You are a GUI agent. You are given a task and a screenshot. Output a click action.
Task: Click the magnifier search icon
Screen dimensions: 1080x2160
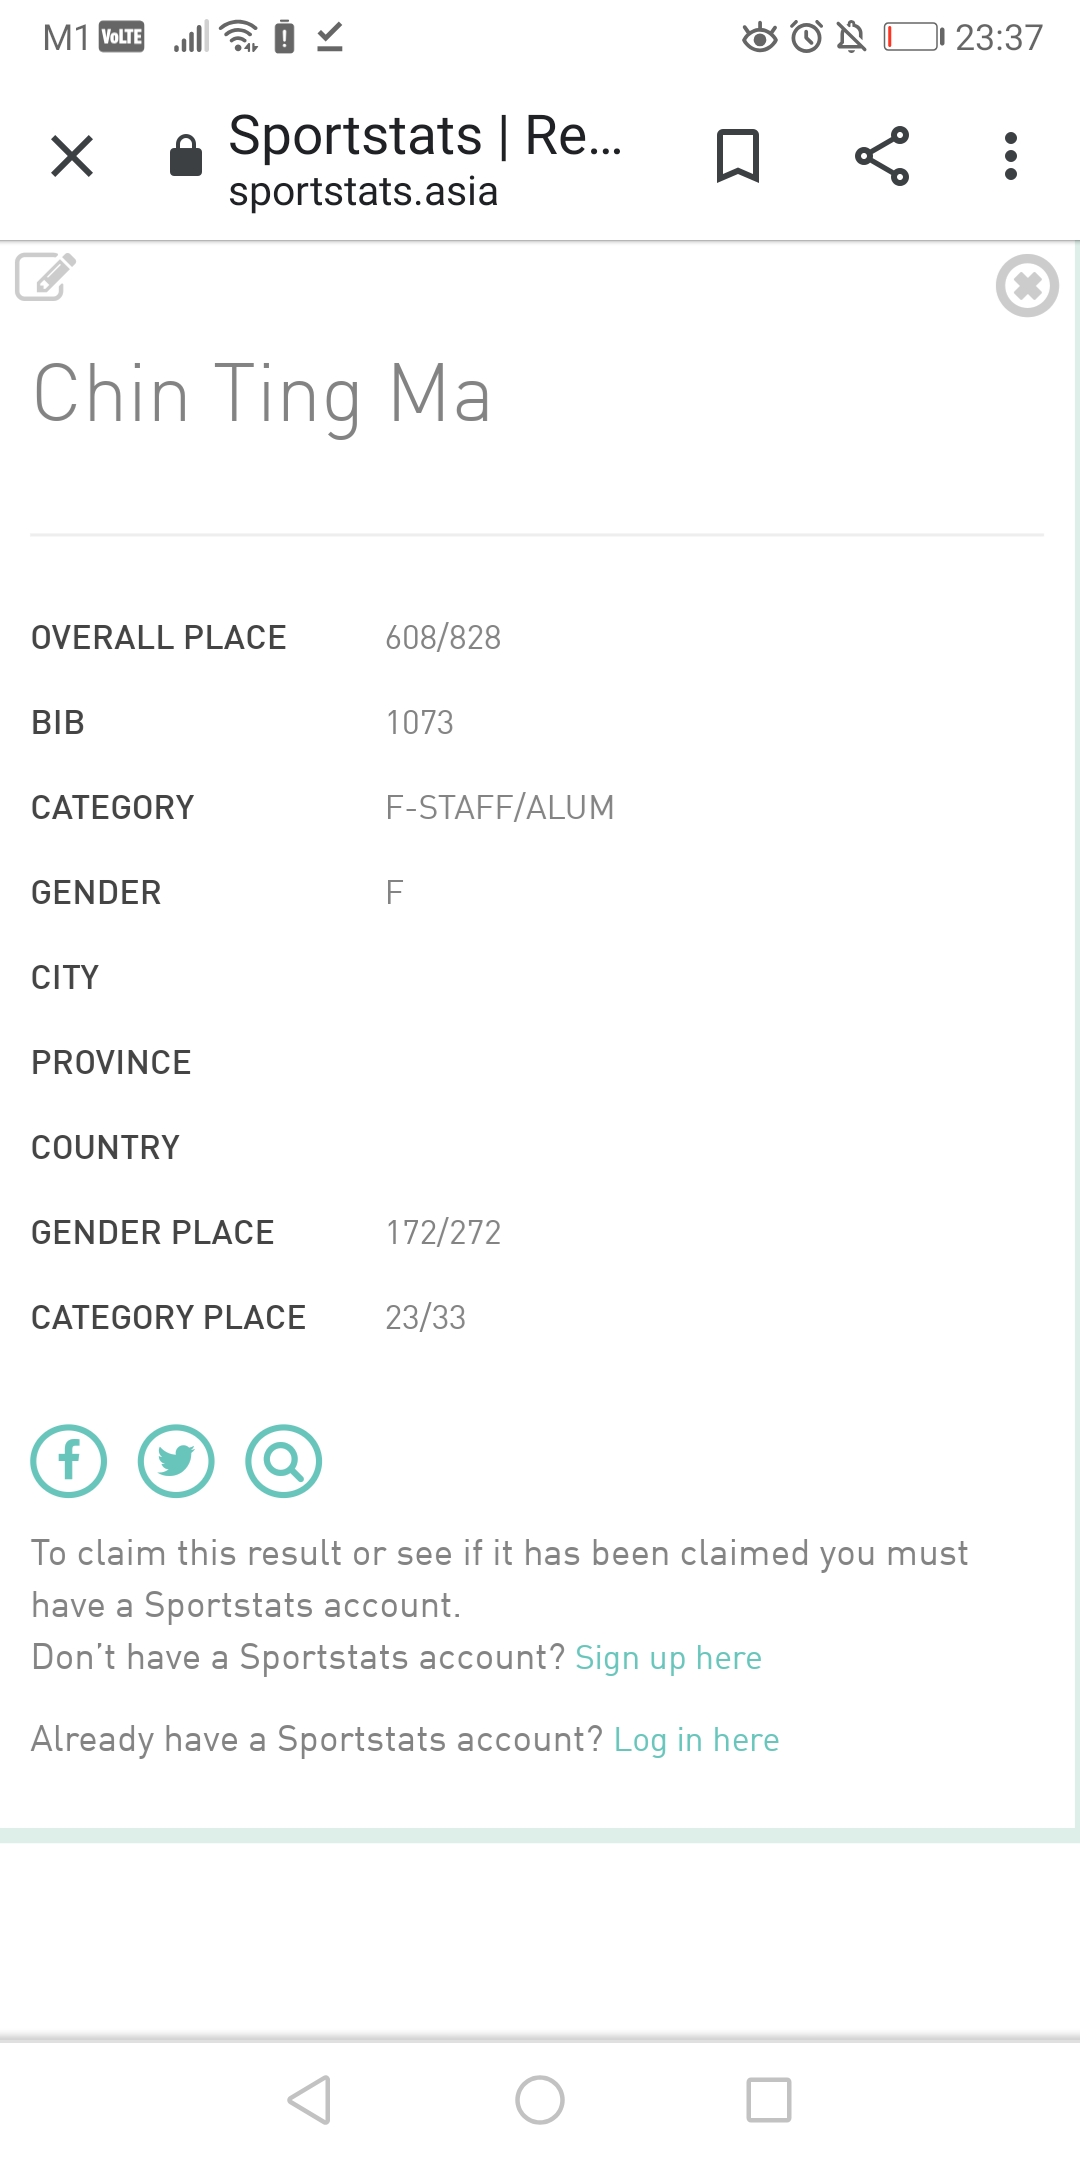[284, 1461]
